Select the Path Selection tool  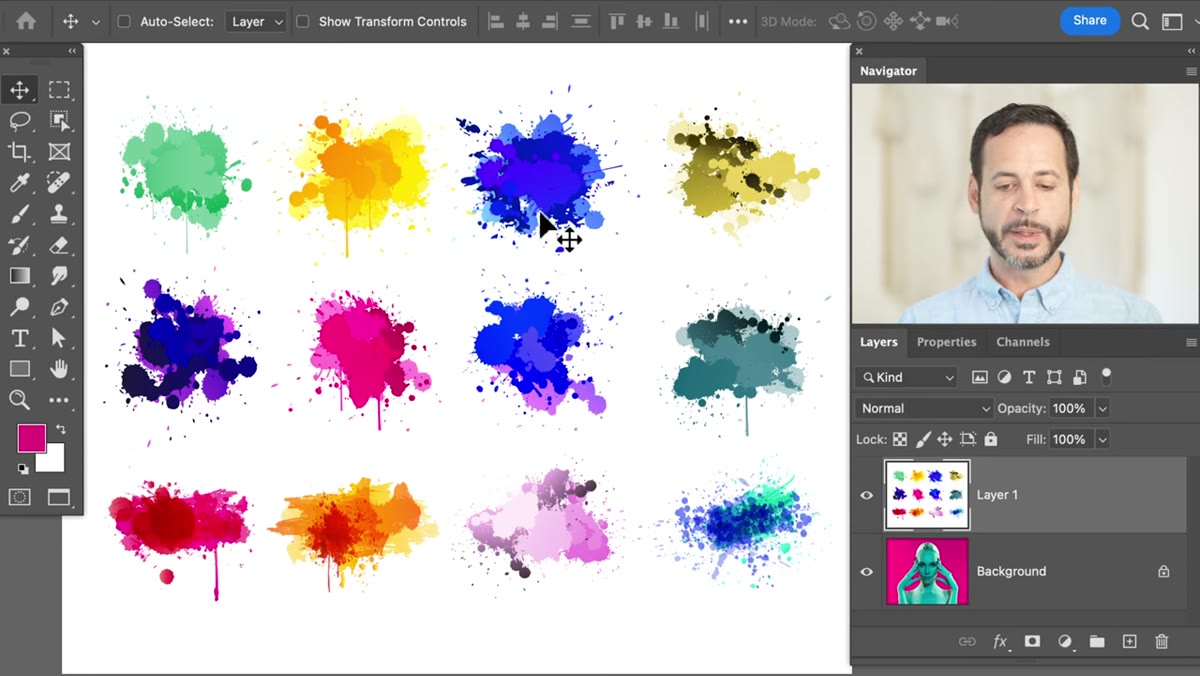(x=59, y=338)
